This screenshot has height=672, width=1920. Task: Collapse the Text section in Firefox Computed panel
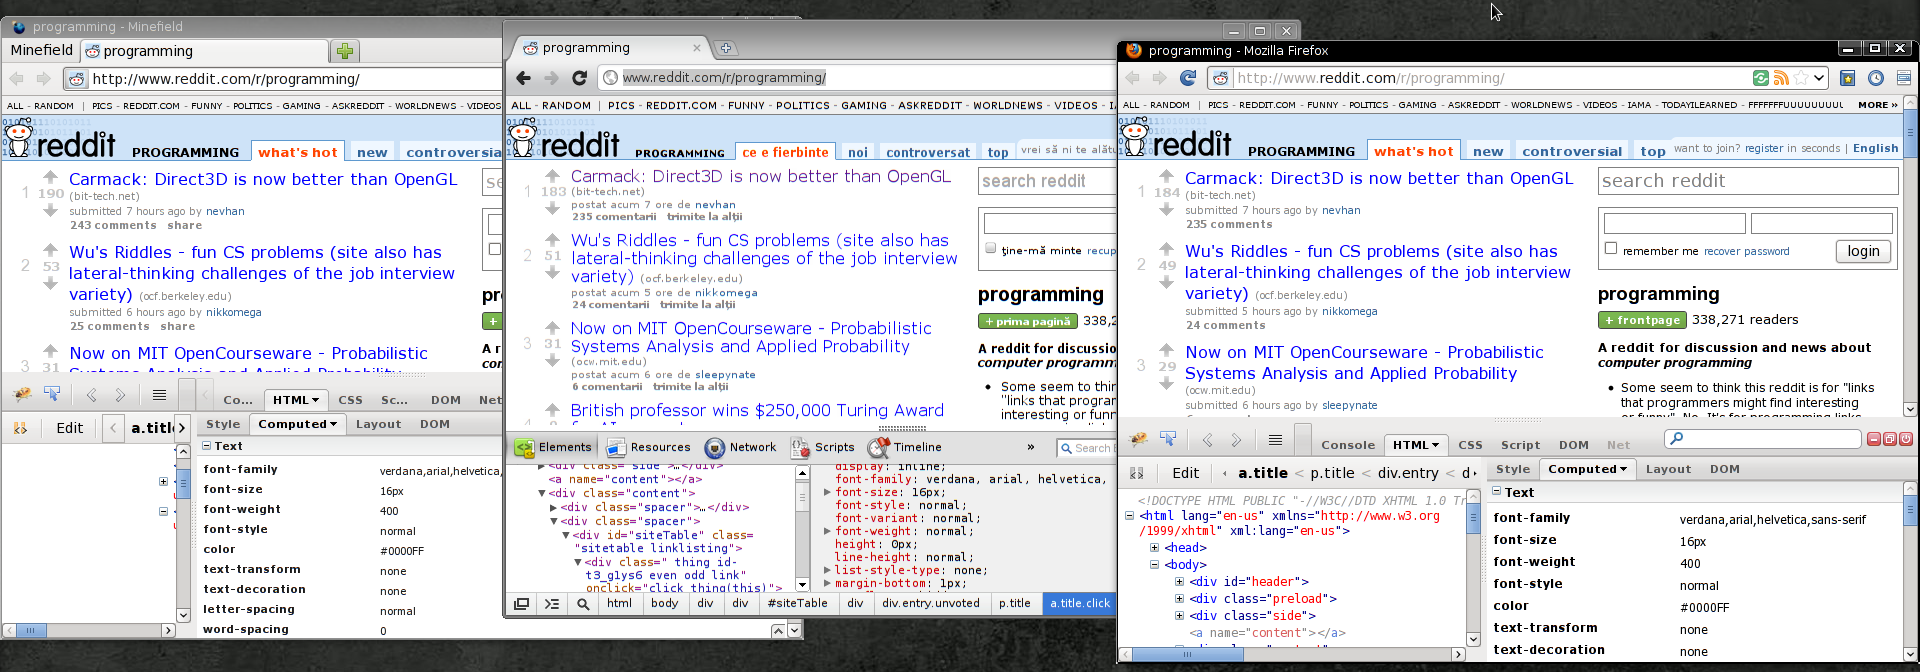click(x=1497, y=491)
